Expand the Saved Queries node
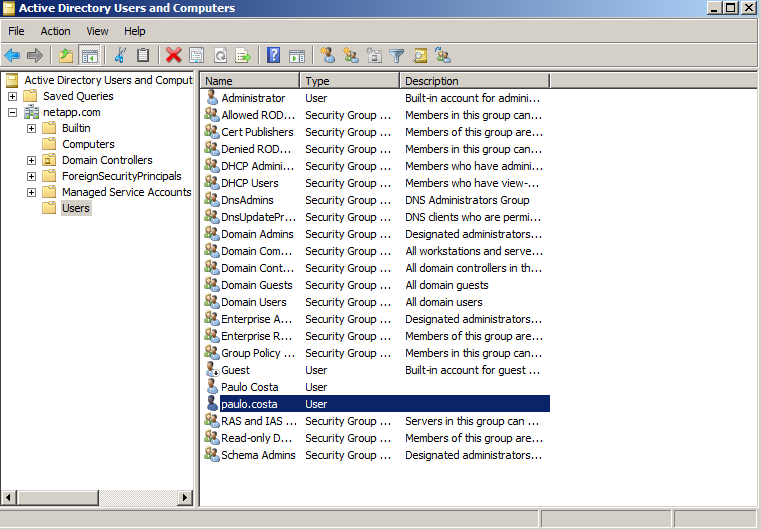The width and height of the screenshot is (761, 530). (12, 96)
